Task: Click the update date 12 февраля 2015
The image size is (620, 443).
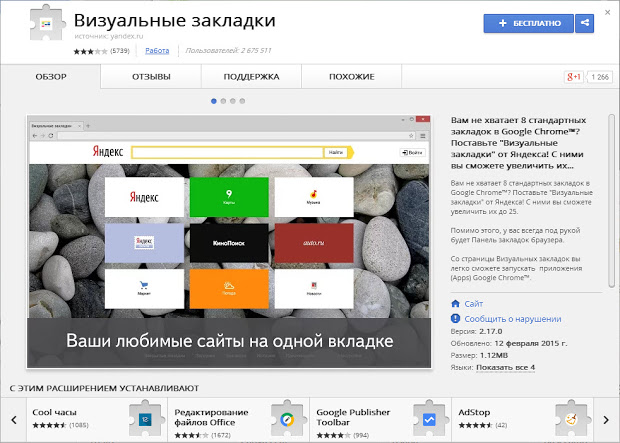Action: (531, 343)
